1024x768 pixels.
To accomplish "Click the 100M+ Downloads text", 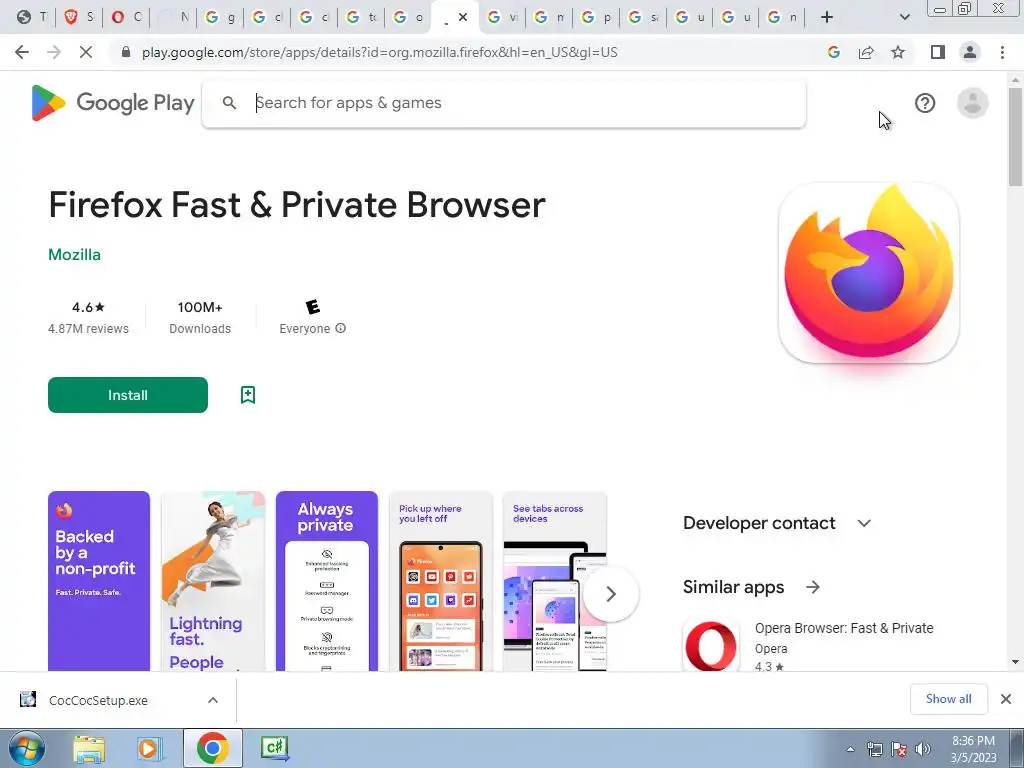I will (200, 317).
